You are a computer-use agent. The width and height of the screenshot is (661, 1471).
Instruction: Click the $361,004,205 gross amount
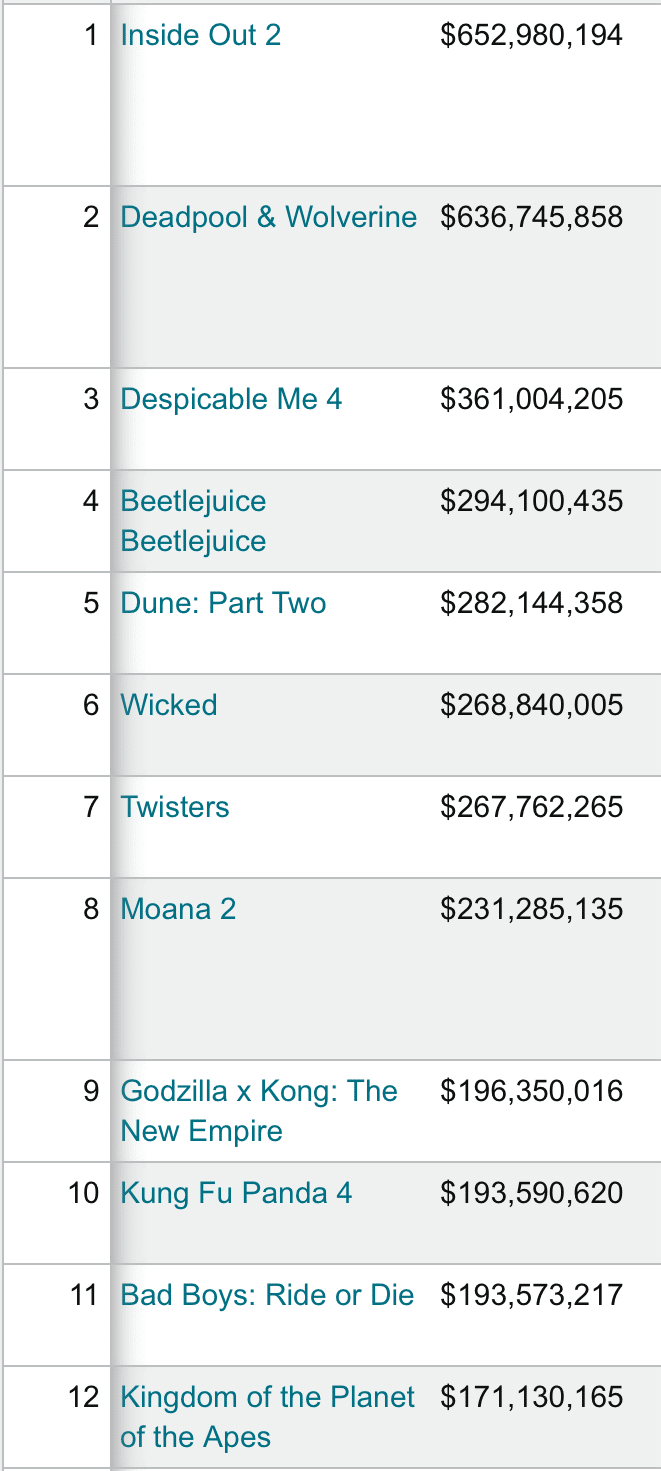531,399
